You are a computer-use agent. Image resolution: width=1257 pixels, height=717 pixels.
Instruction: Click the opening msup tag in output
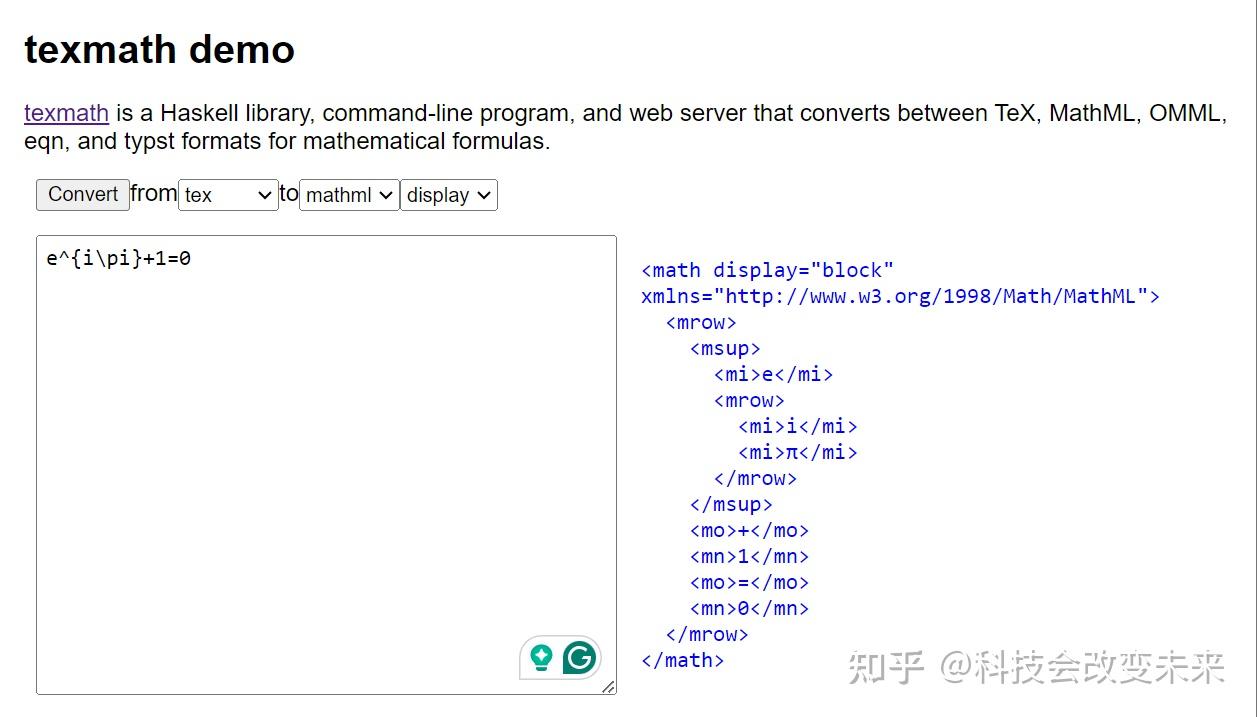coord(725,348)
